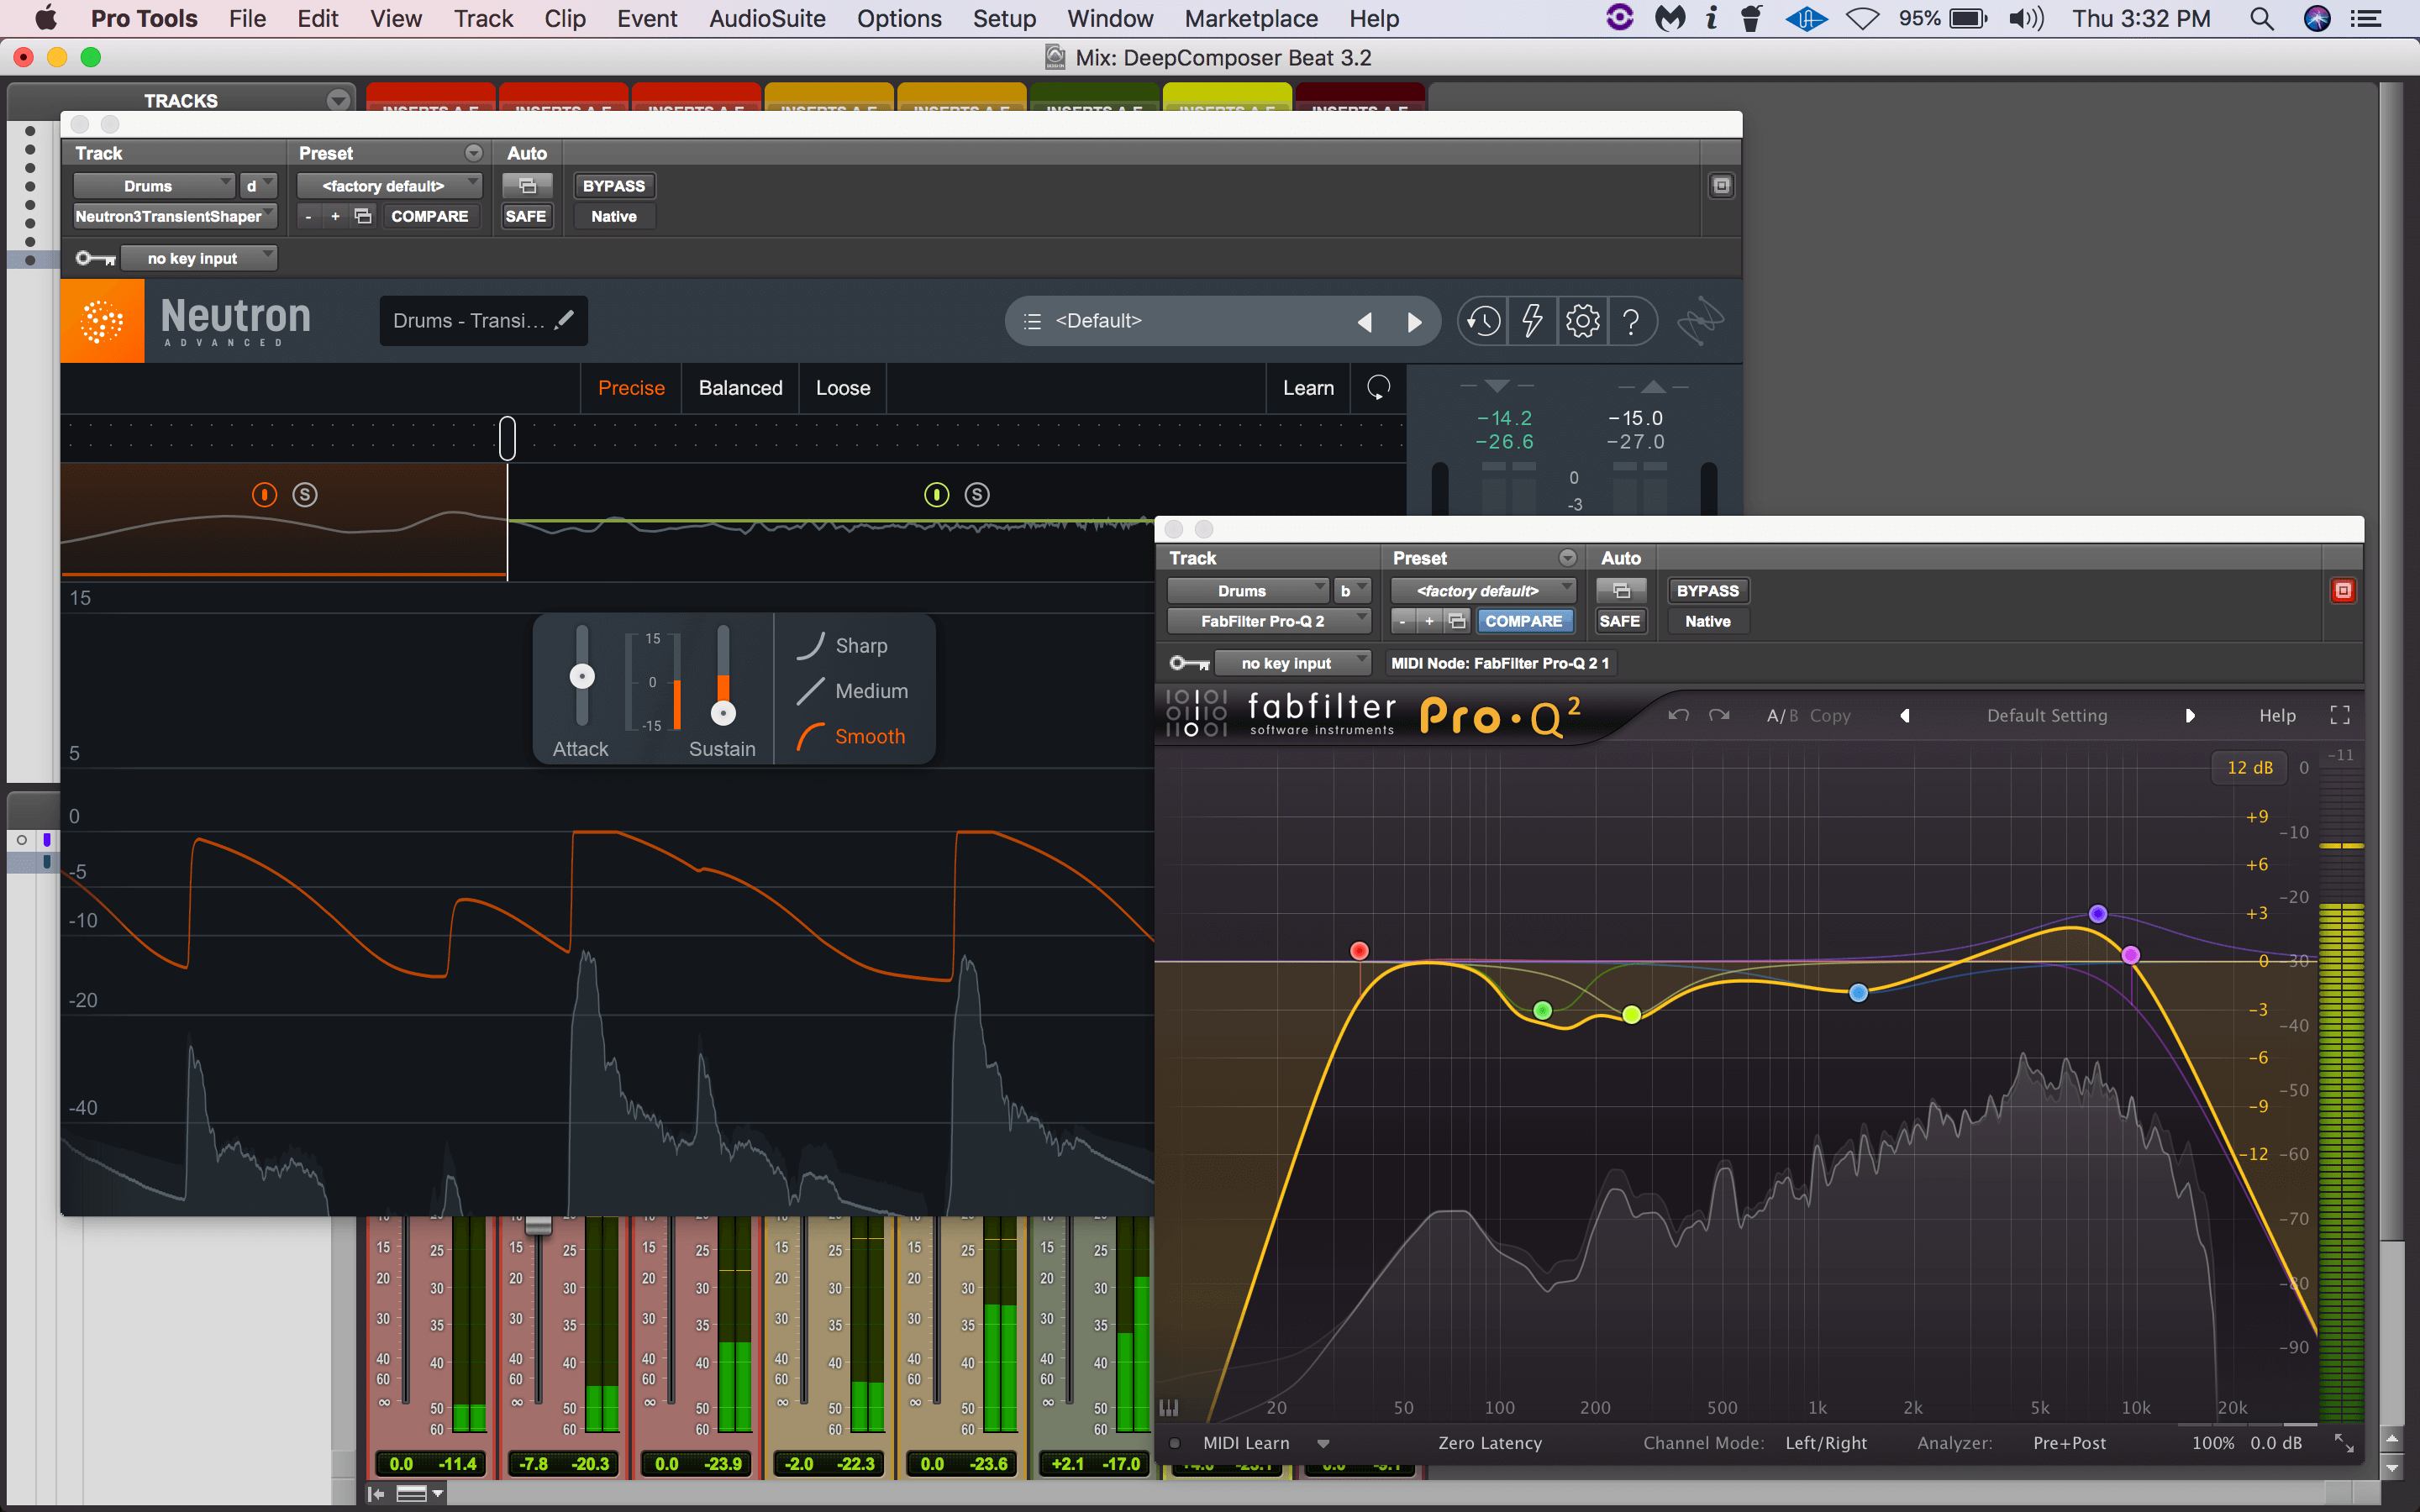Show Pro-Q 2 piano display icon

(1168, 1407)
